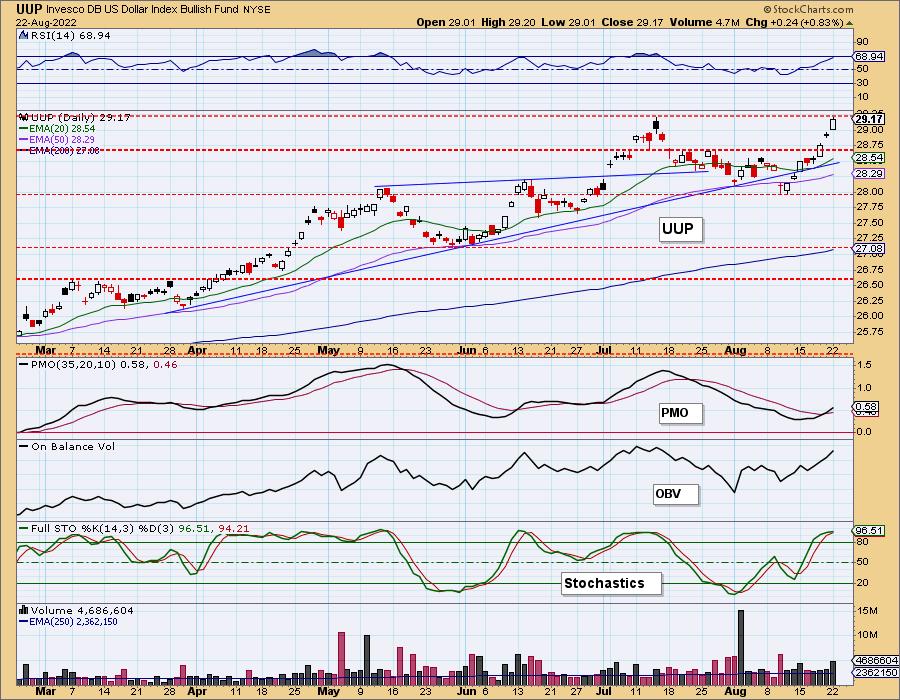This screenshot has width=900, height=700.
Task: Click the StockCharts.com copyright text
Action: [x=808, y=9]
